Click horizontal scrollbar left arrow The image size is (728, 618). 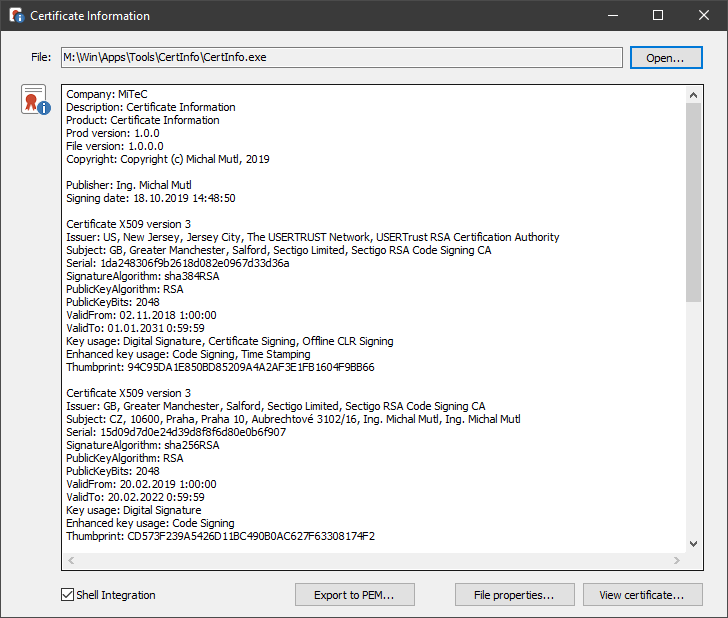[x=71, y=560]
